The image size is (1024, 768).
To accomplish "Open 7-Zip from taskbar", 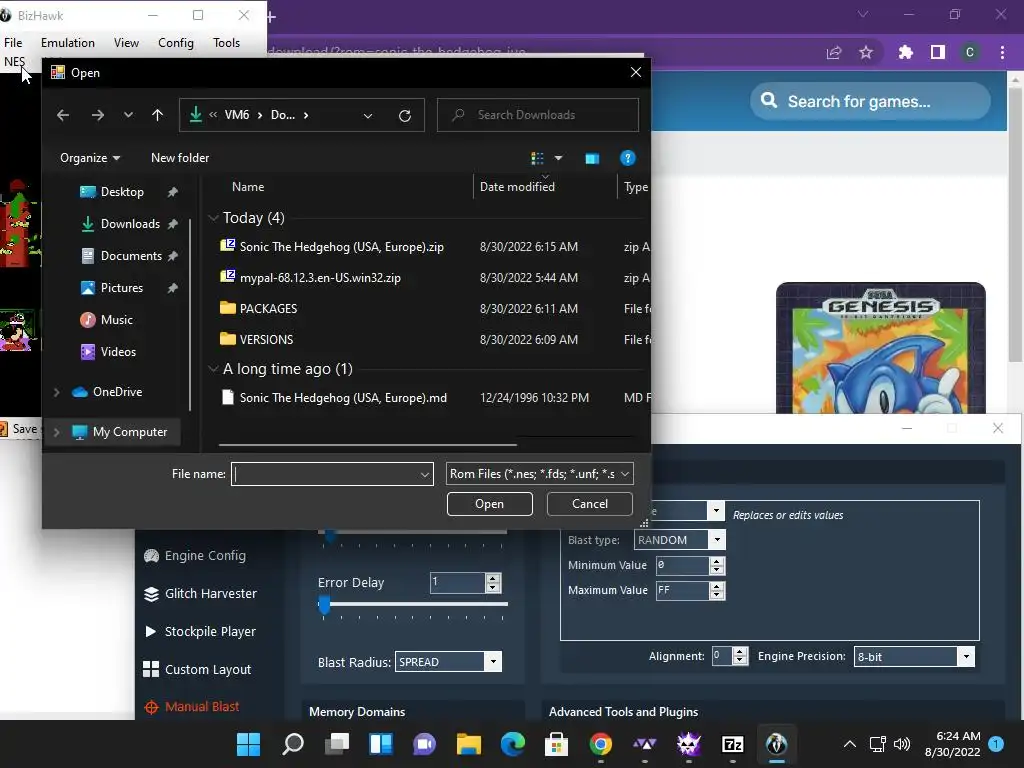I will 733,744.
